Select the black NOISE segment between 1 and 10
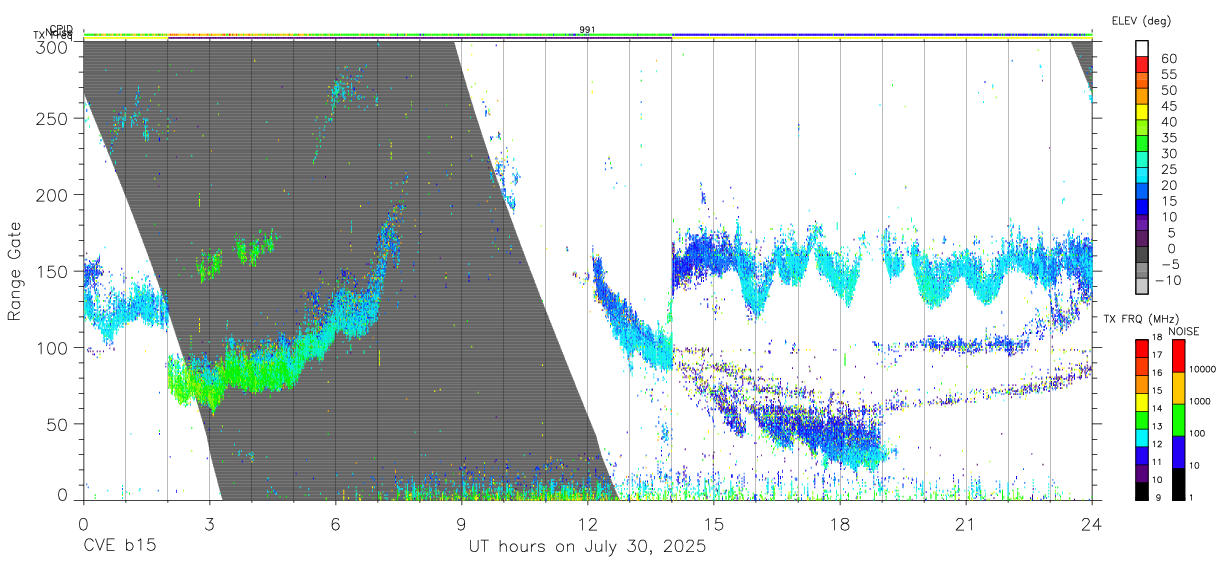Image resolution: width=1228 pixels, height=567 pixels. coord(1179,482)
